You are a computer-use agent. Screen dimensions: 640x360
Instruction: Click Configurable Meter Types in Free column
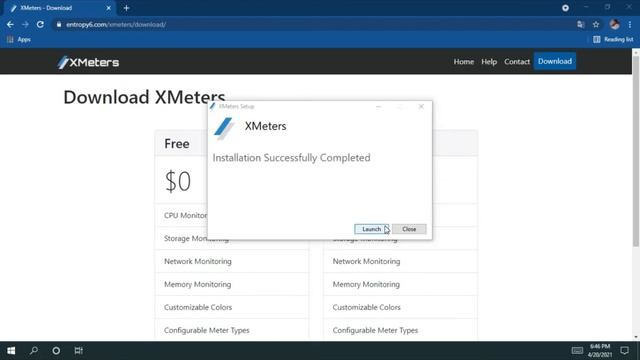tap(207, 330)
